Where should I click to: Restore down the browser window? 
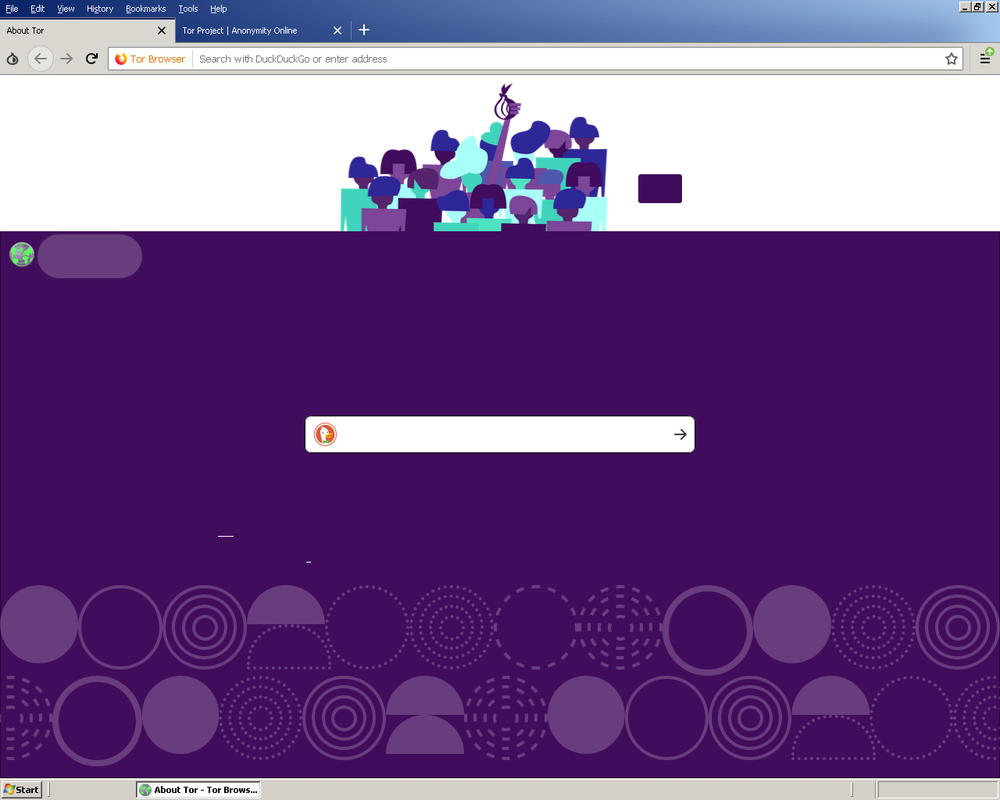977,6
